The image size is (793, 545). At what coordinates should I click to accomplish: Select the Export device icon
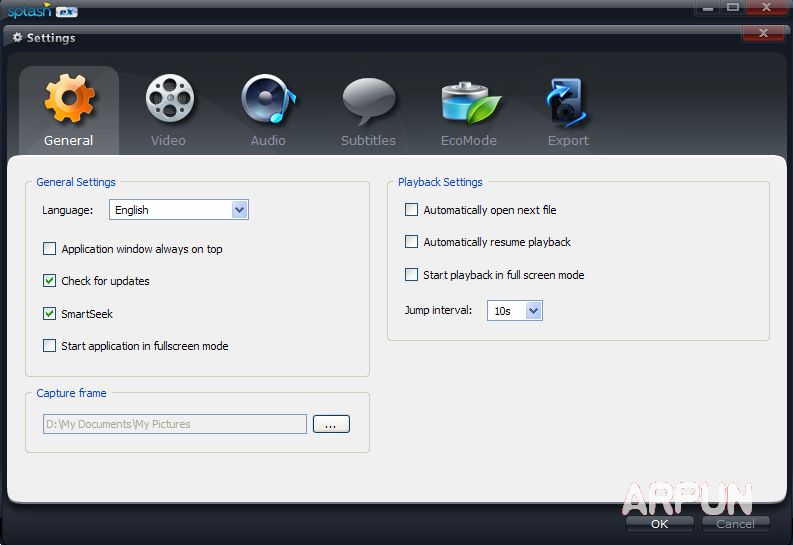(x=568, y=100)
